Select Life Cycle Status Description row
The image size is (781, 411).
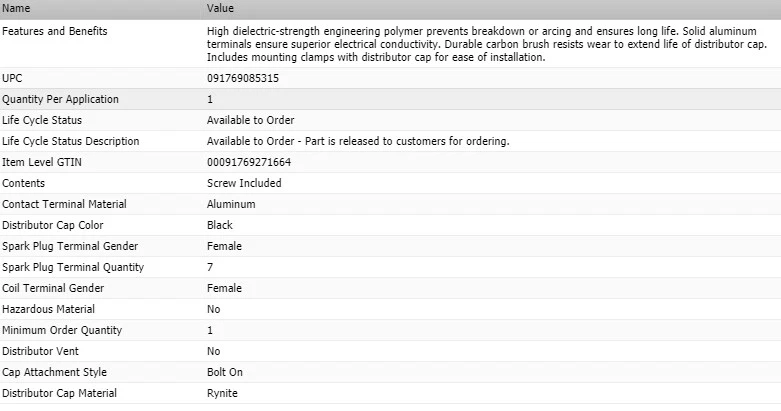(71, 141)
